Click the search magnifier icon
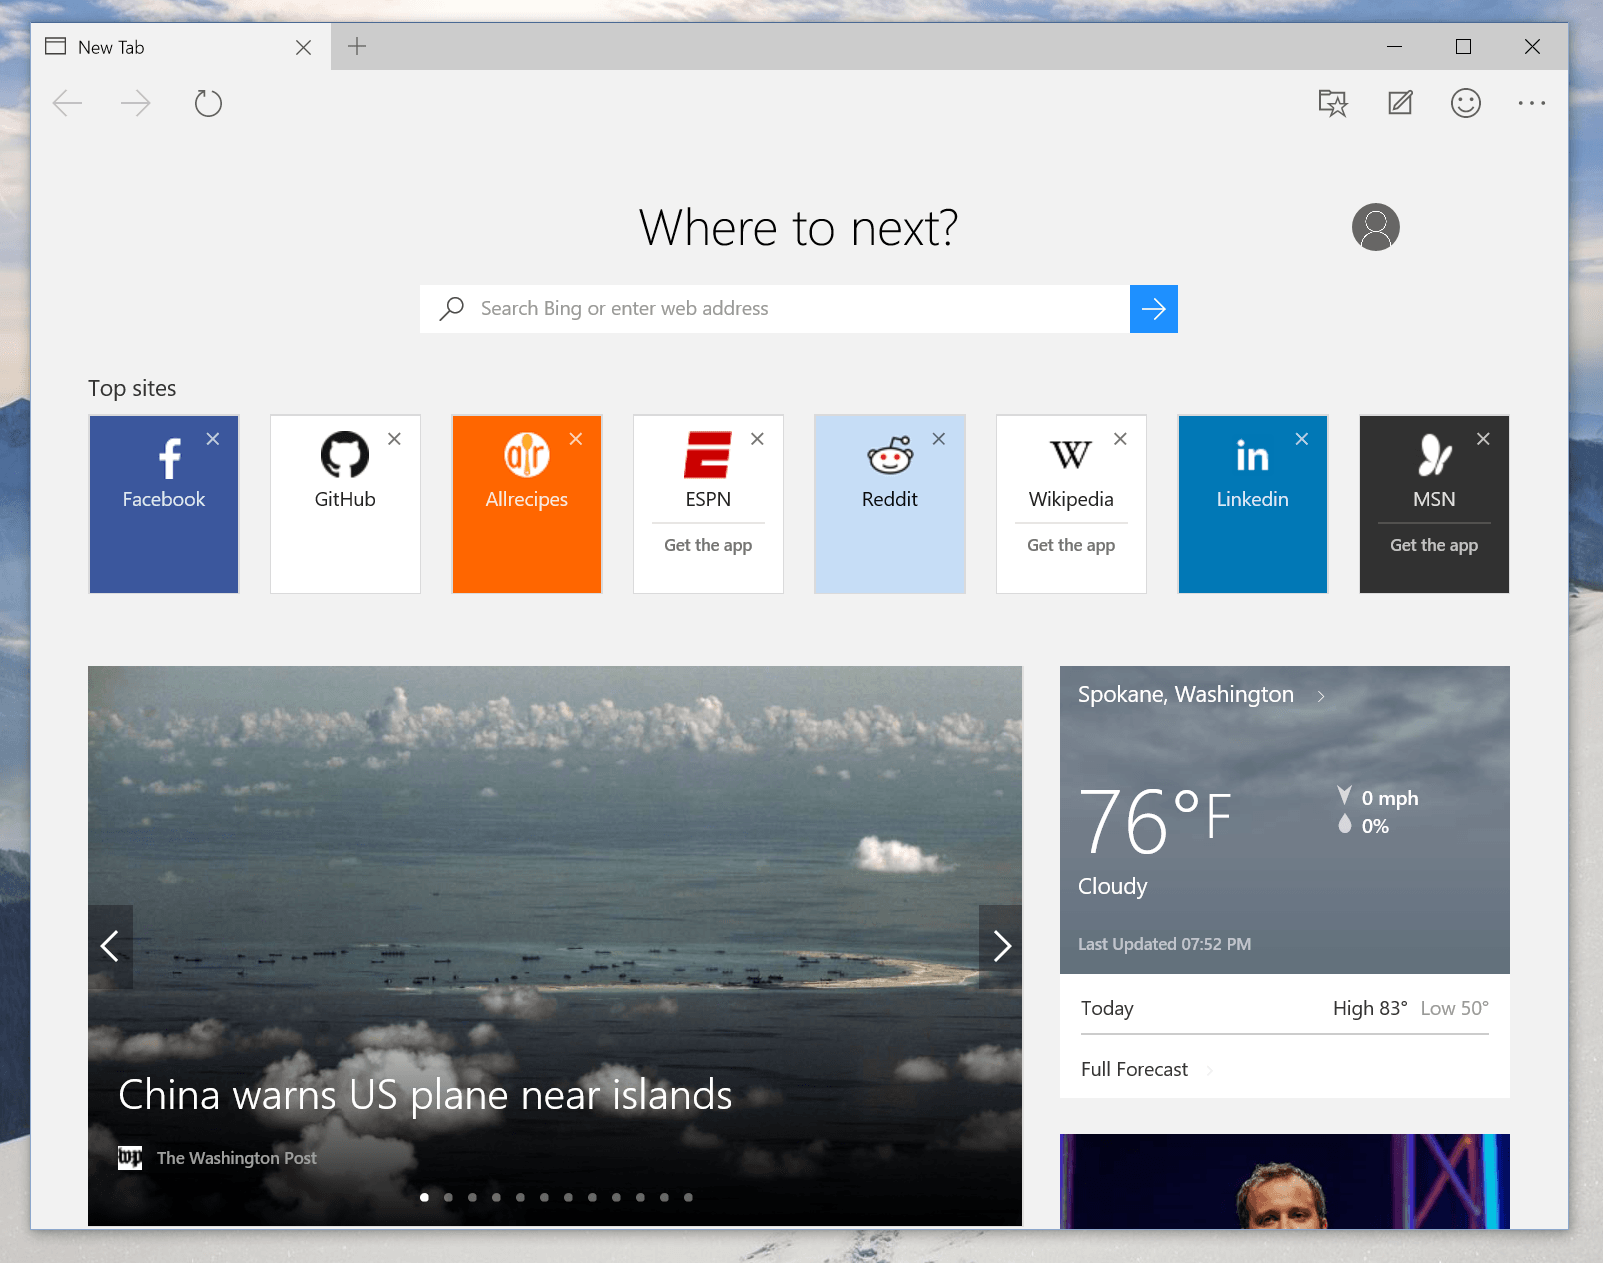 point(452,308)
